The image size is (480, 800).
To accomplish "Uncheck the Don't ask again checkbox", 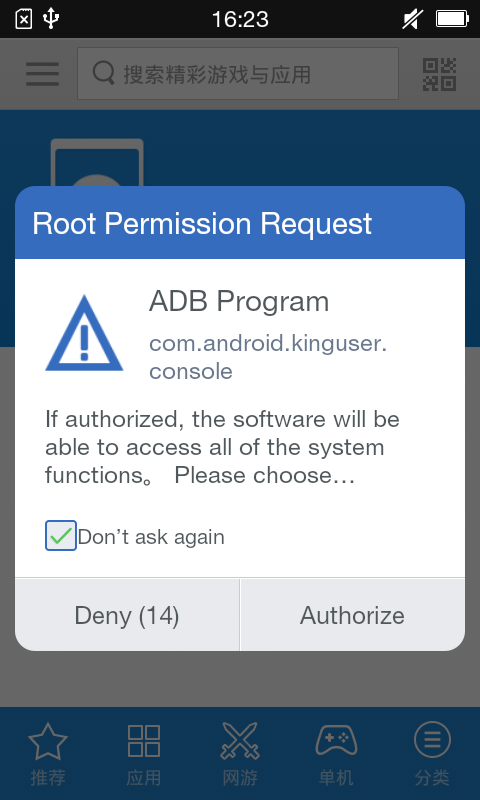I will [x=61, y=536].
